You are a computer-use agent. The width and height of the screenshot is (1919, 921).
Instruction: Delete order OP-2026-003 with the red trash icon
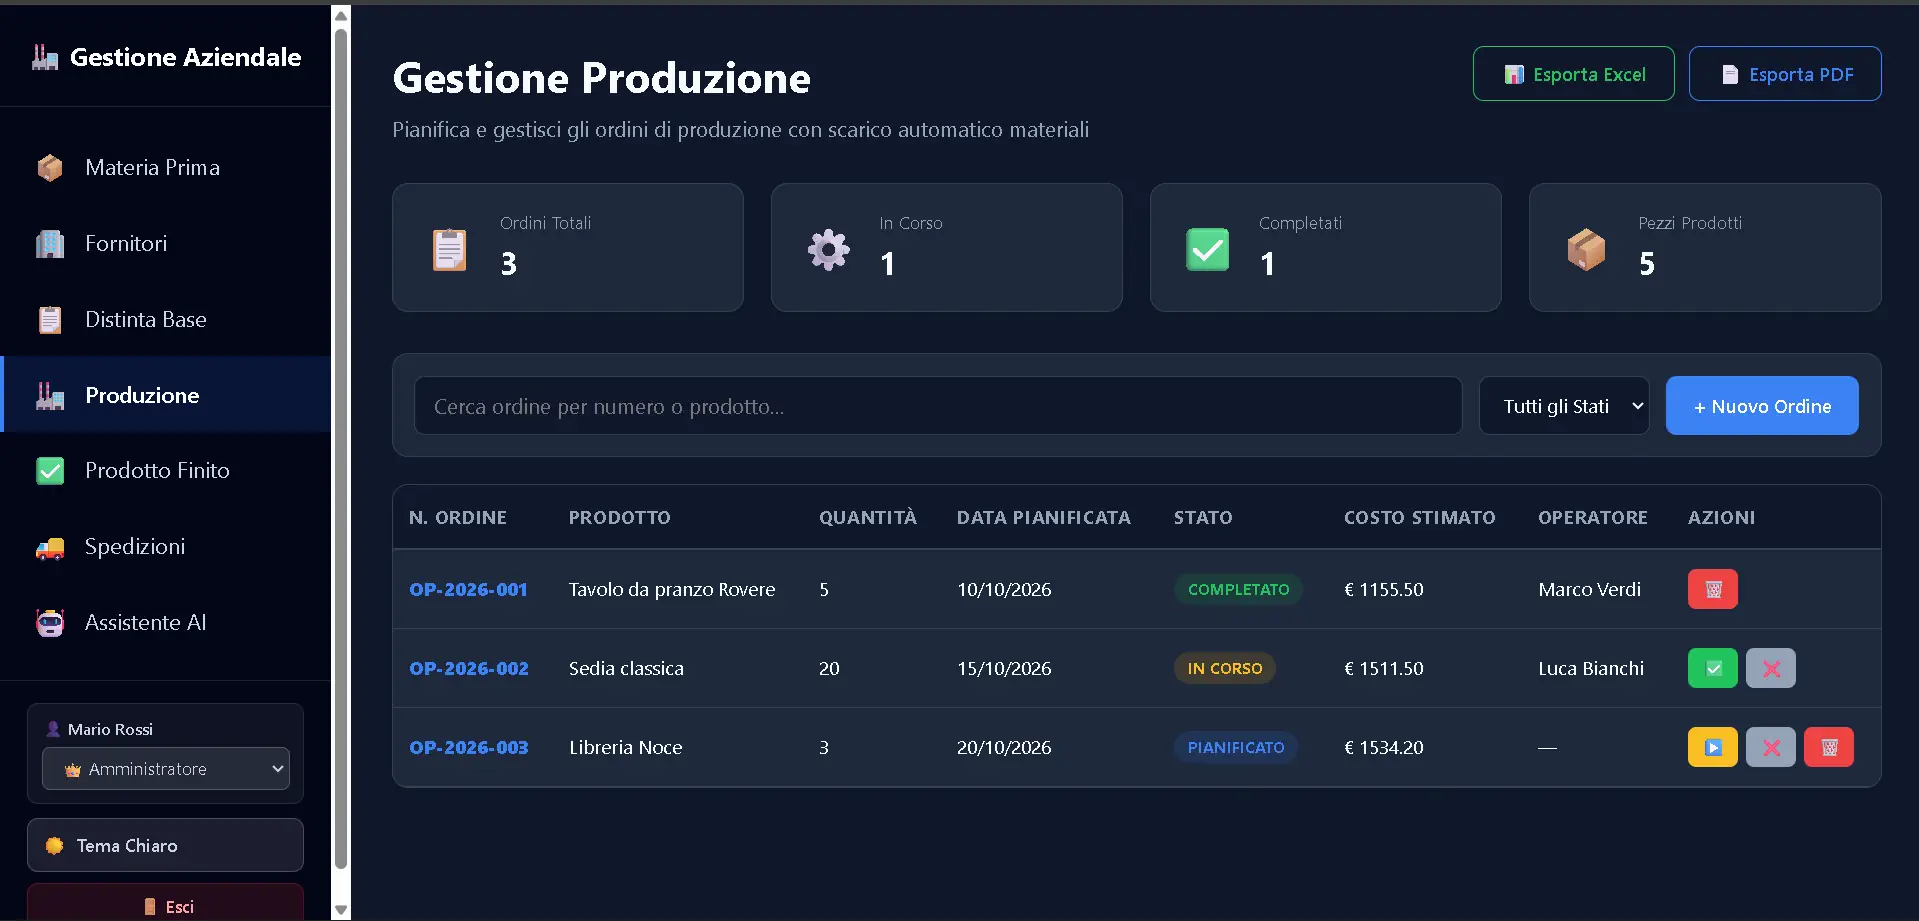pos(1828,747)
